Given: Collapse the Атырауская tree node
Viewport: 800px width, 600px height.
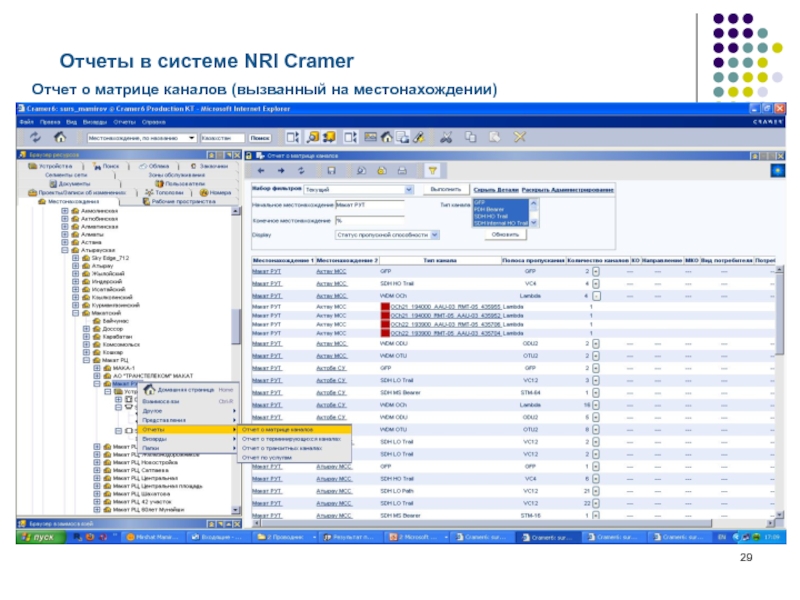Looking at the screenshot, I should click(64, 249).
